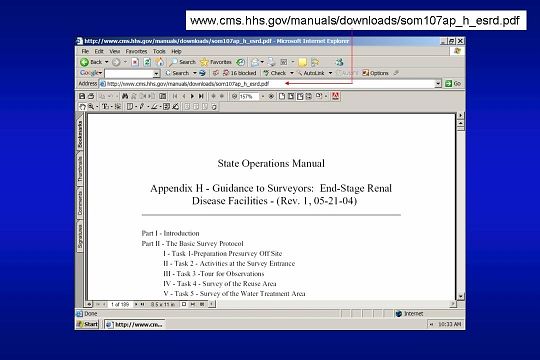Go to the next PDF page arrow
Image resolution: width=540 pixels, height=360 pixels.
pos(193,96)
